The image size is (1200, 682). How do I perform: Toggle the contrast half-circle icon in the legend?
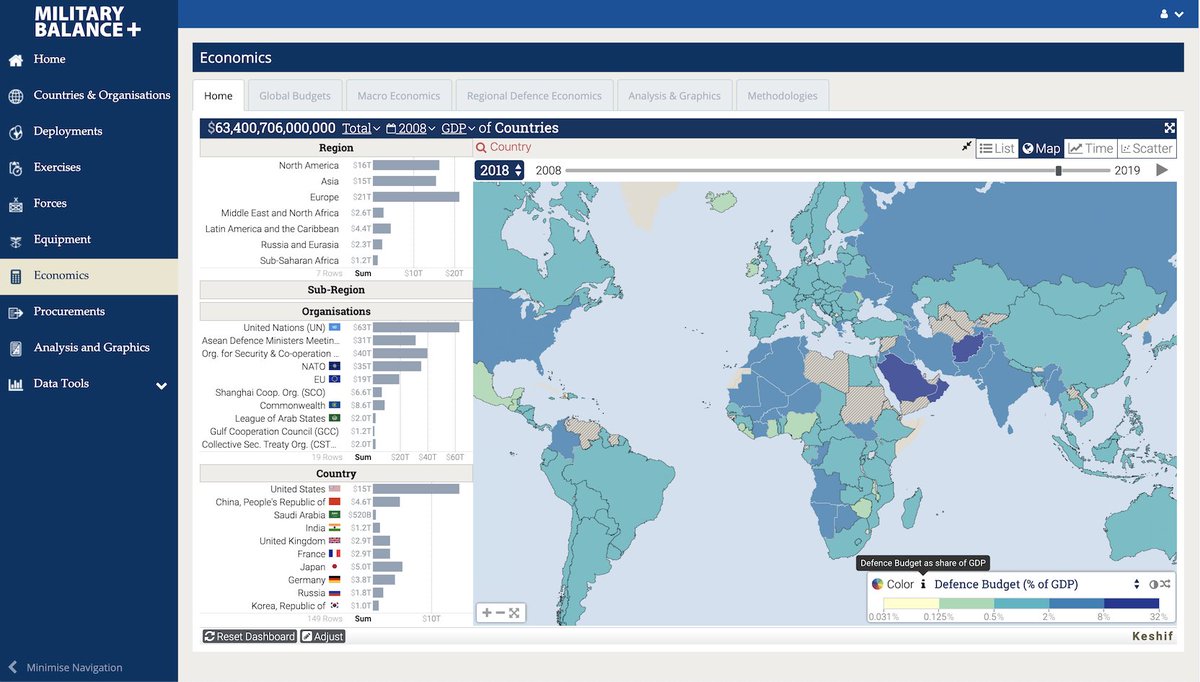pyautogui.click(x=1153, y=584)
